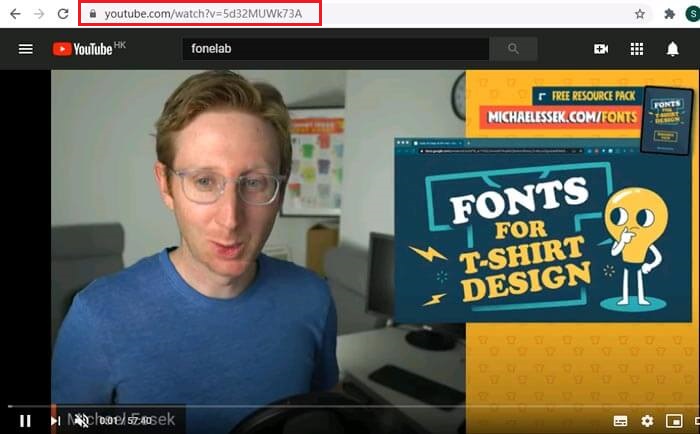Image resolution: width=700 pixels, height=434 pixels.
Task: Open the browser extensions puzzle icon
Action: (669, 14)
